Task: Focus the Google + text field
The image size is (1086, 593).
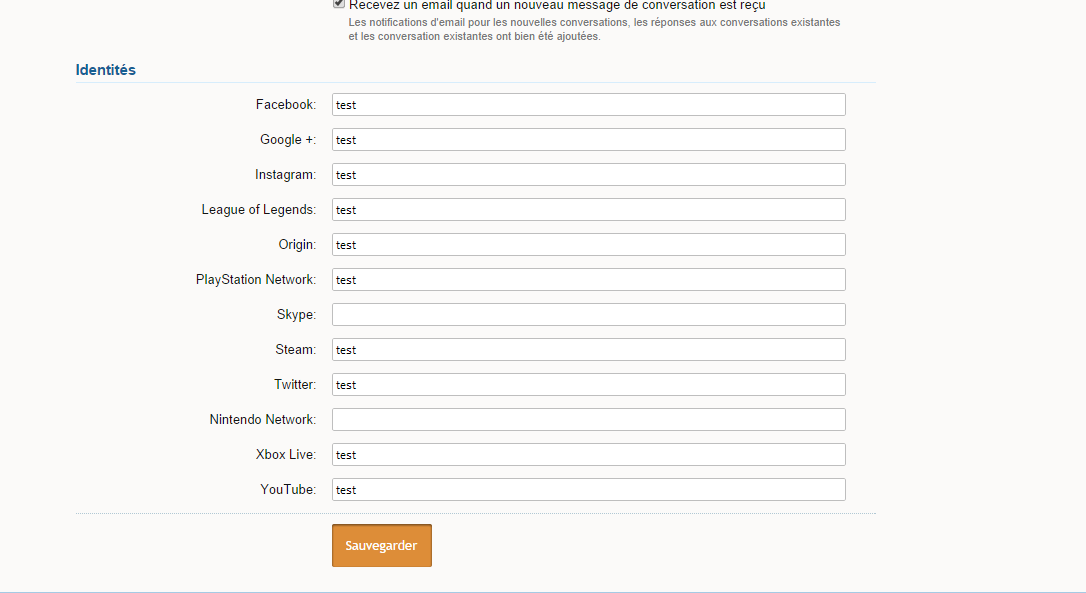Action: (589, 139)
